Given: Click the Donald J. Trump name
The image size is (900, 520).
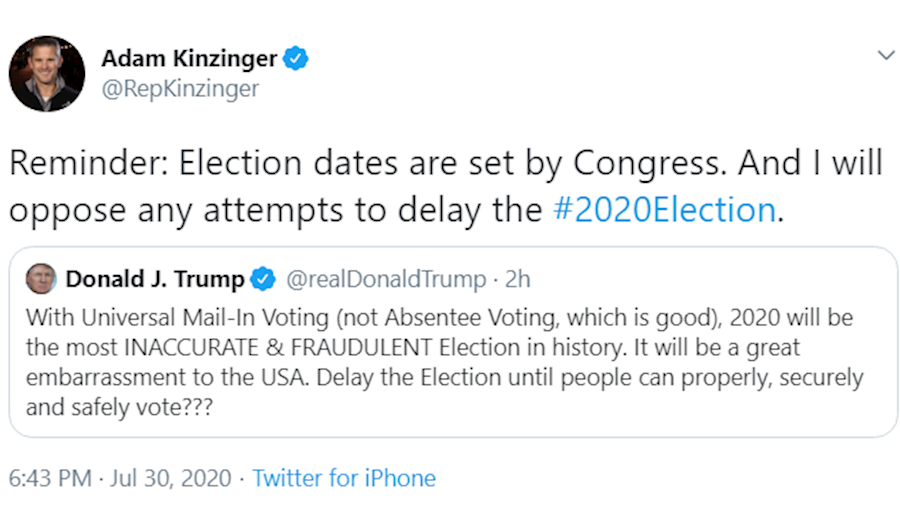Looking at the screenshot, I should pyautogui.click(x=154, y=279).
